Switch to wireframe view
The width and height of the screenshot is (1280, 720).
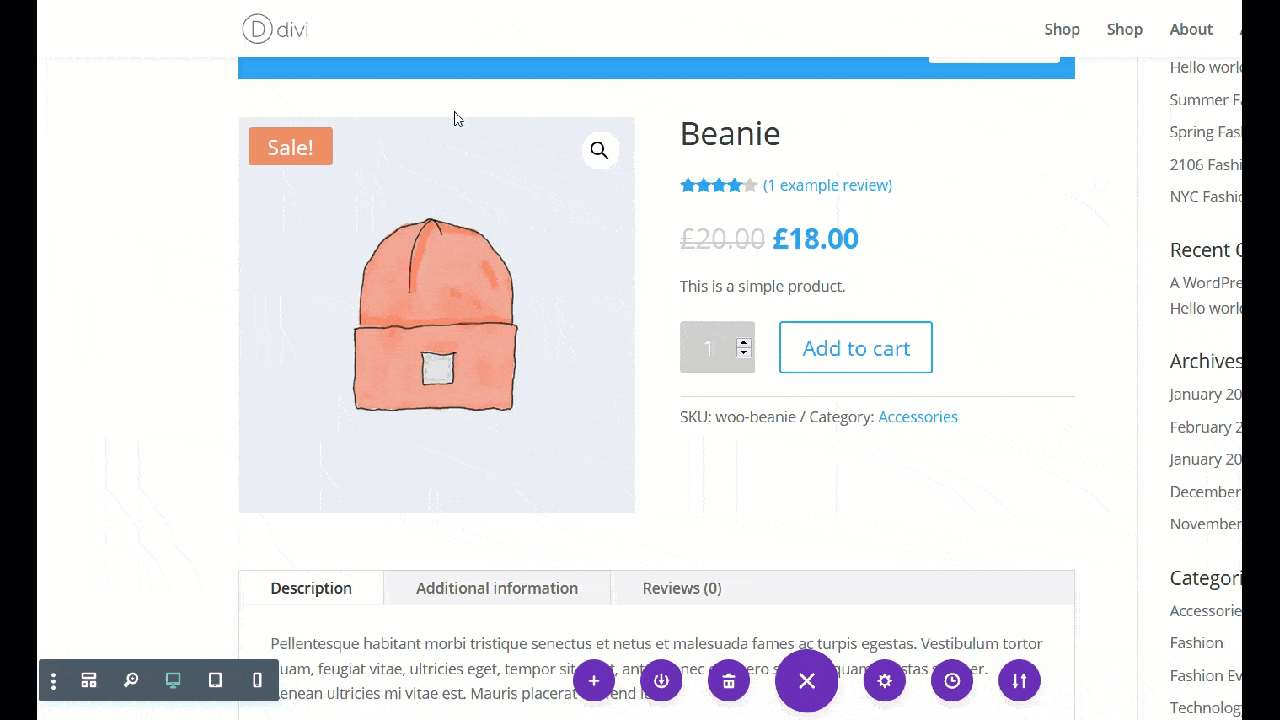(x=89, y=681)
